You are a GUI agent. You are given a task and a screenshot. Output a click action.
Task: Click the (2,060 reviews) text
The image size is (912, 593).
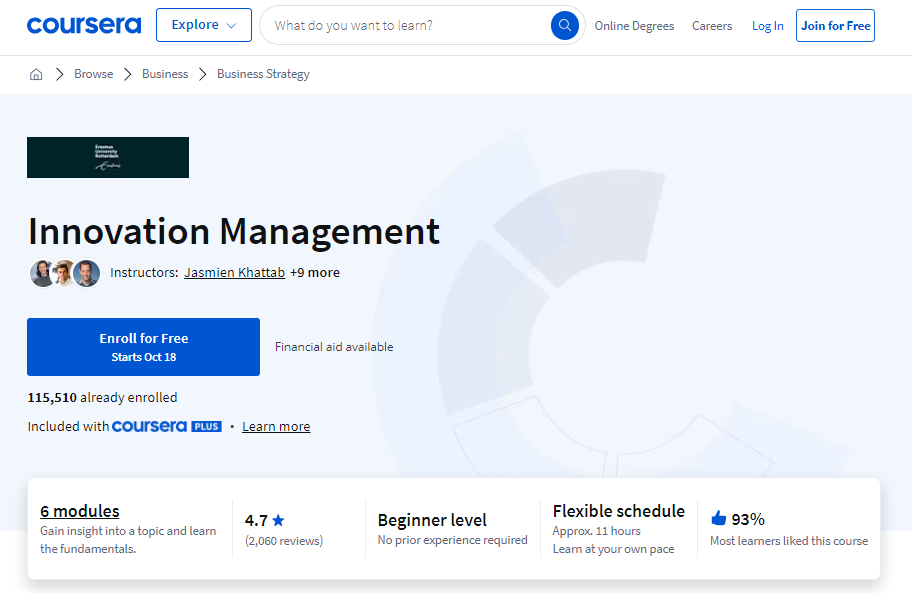click(x=284, y=541)
